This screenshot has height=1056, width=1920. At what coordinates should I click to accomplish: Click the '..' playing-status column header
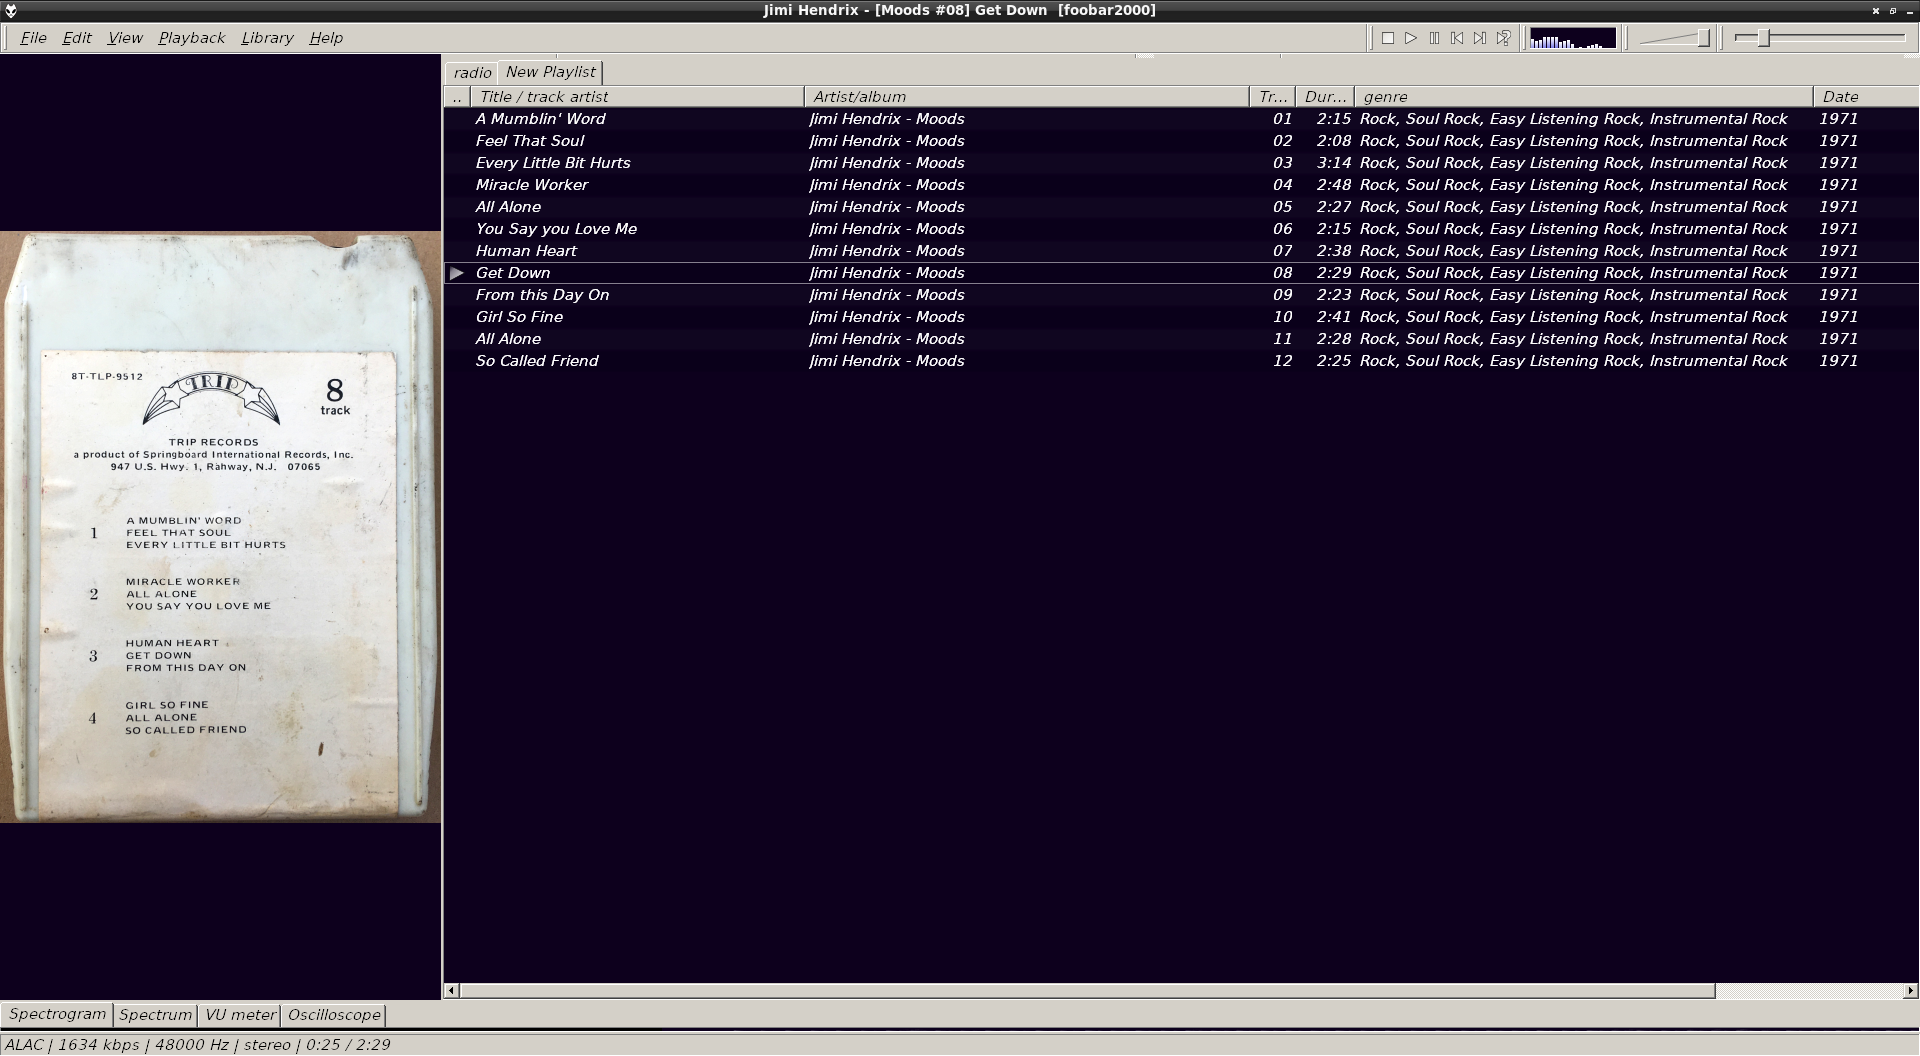click(457, 97)
